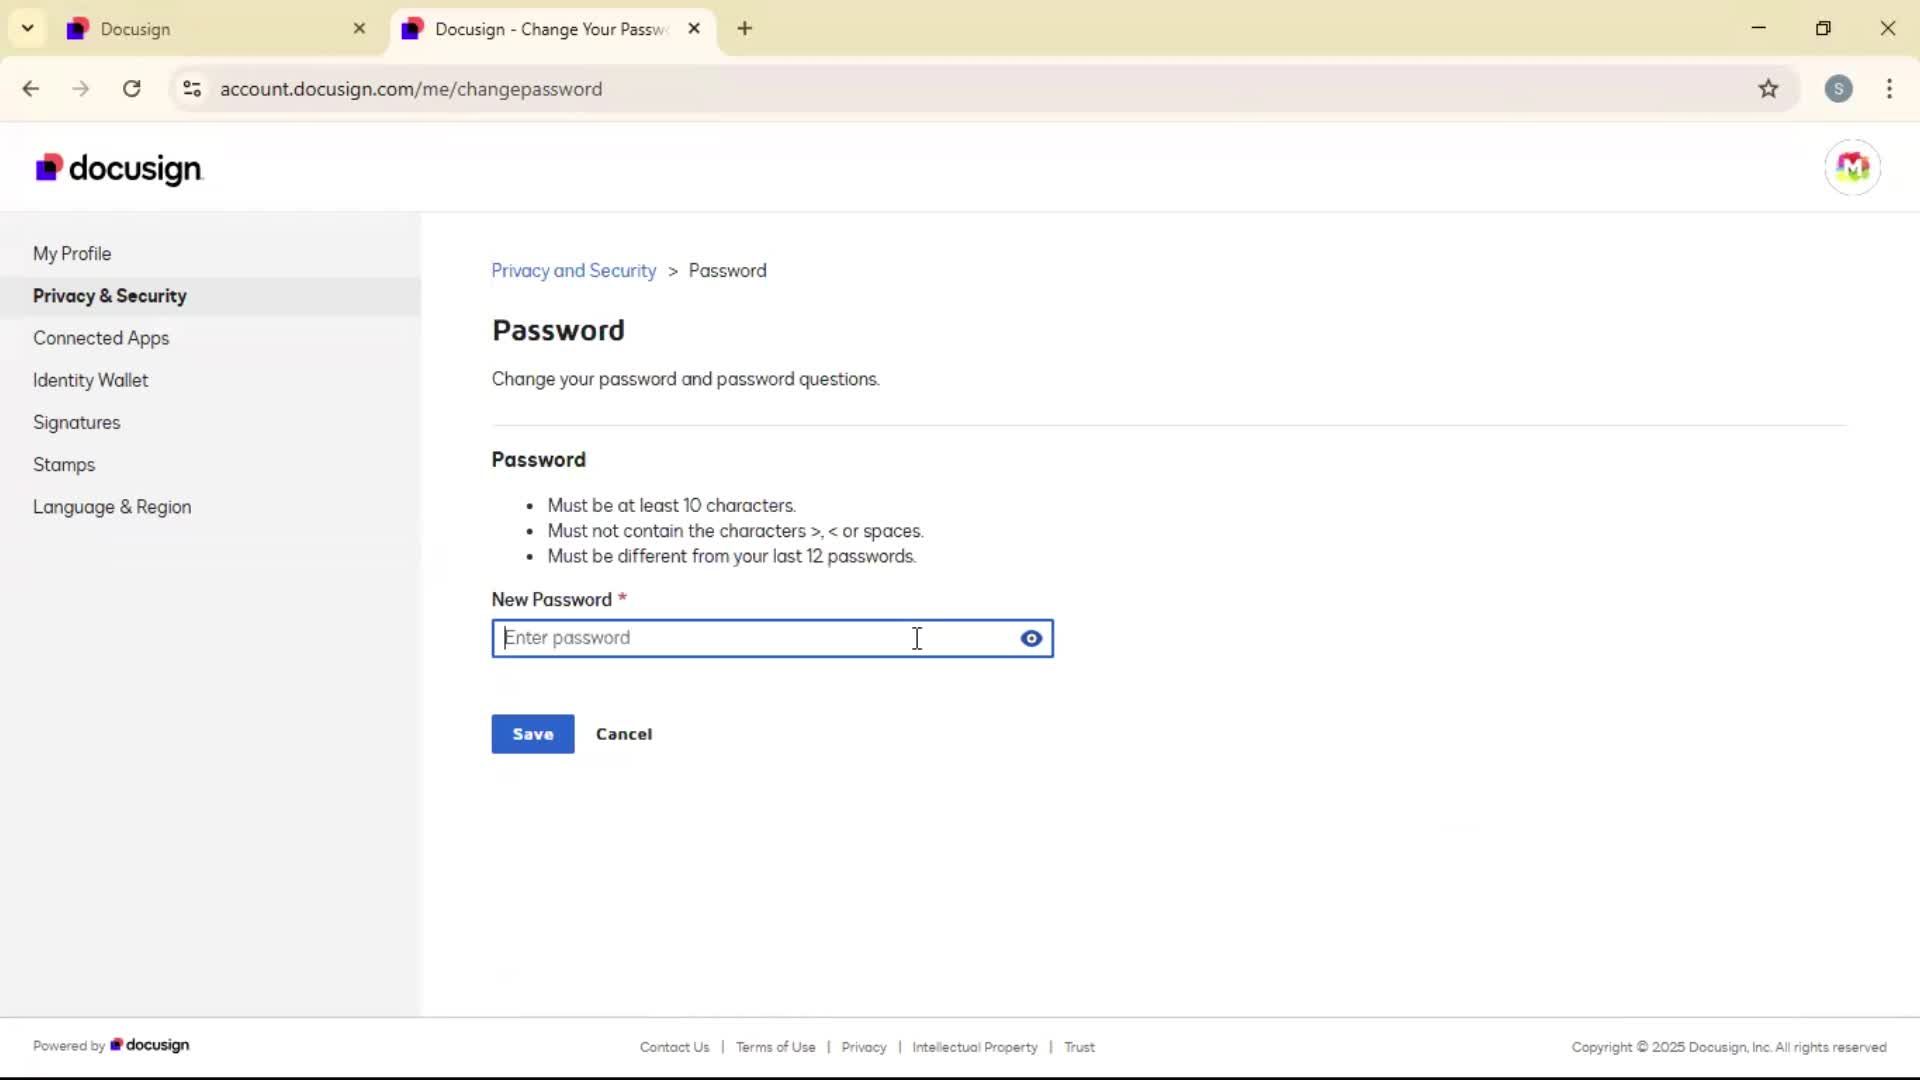This screenshot has height=1080, width=1920.
Task: Click the copyright 2025 Docusign text
Action: (x=1728, y=1047)
